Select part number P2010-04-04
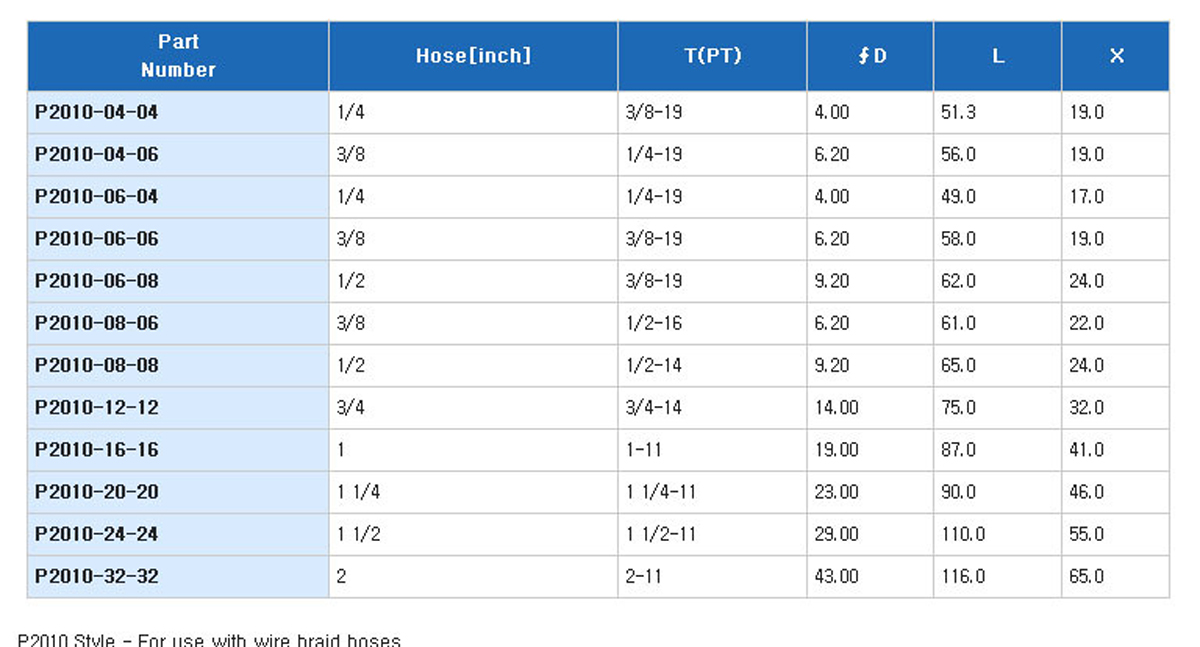This screenshot has height=647, width=1200. 97,112
